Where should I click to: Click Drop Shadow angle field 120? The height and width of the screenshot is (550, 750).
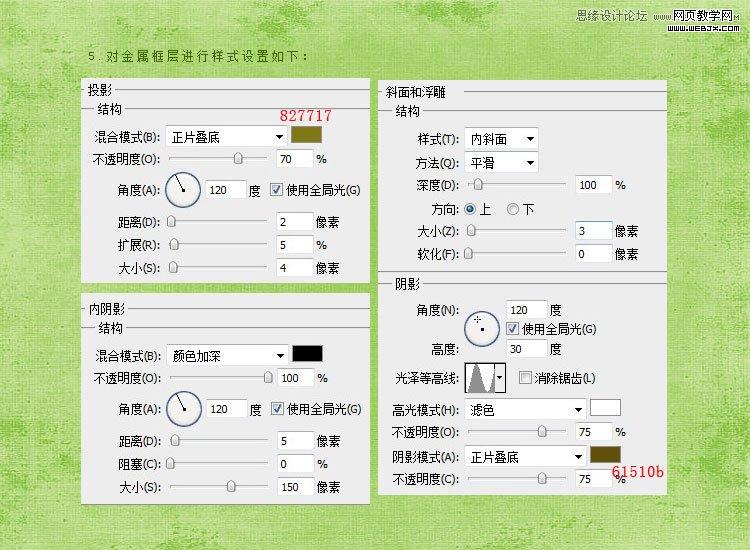(x=226, y=190)
